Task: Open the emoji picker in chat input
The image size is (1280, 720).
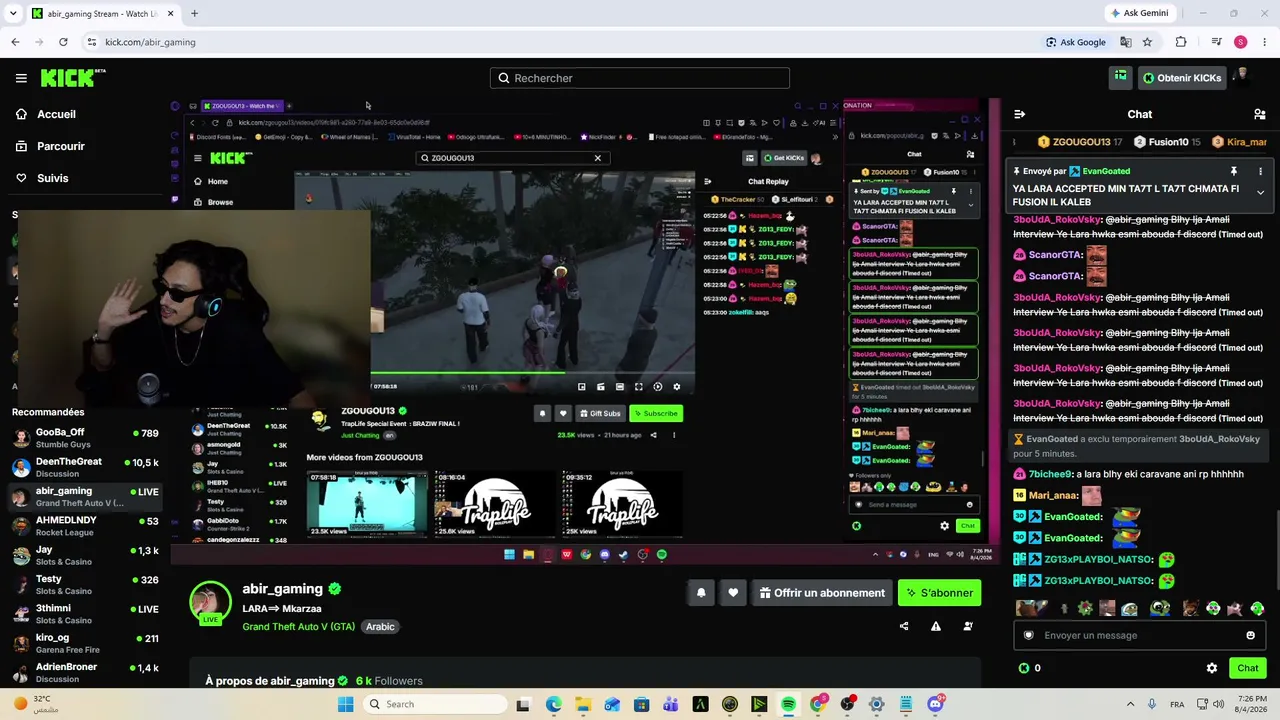Action: (1250, 635)
